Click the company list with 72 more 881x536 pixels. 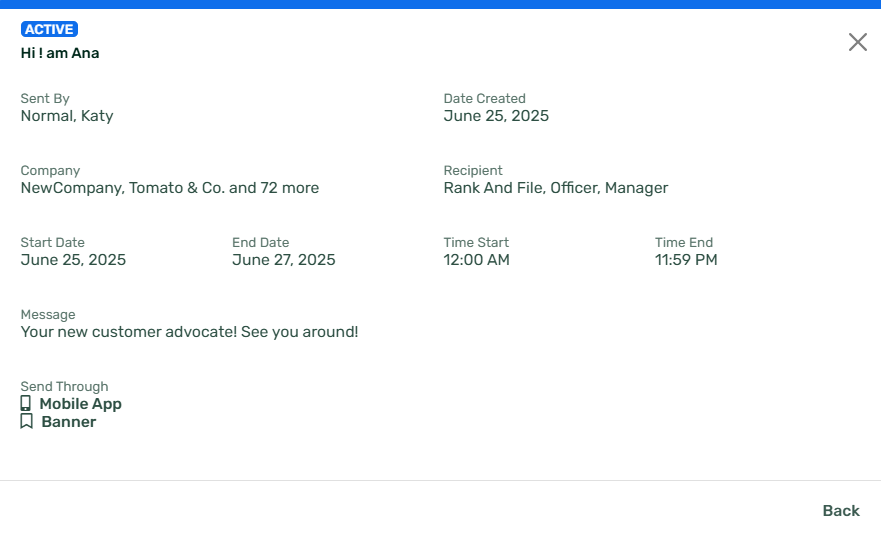[x=170, y=188]
